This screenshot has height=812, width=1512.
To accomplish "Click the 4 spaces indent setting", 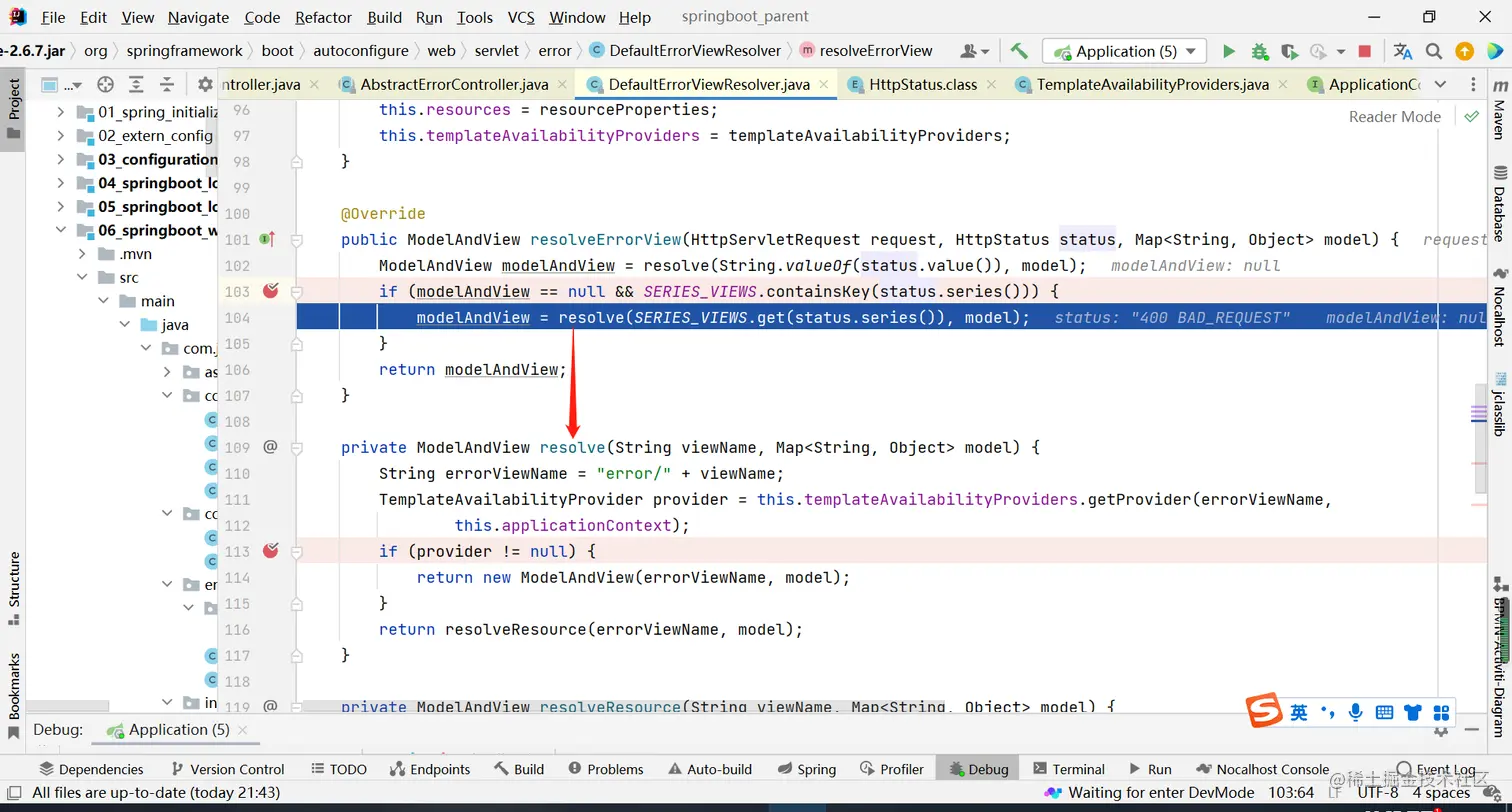I will [x=1441, y=793].
